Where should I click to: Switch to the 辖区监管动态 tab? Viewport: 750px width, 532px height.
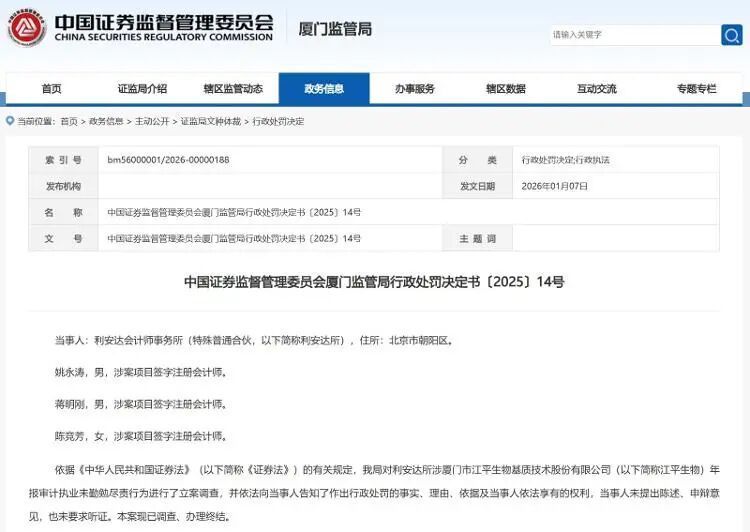tap(233, 89)
